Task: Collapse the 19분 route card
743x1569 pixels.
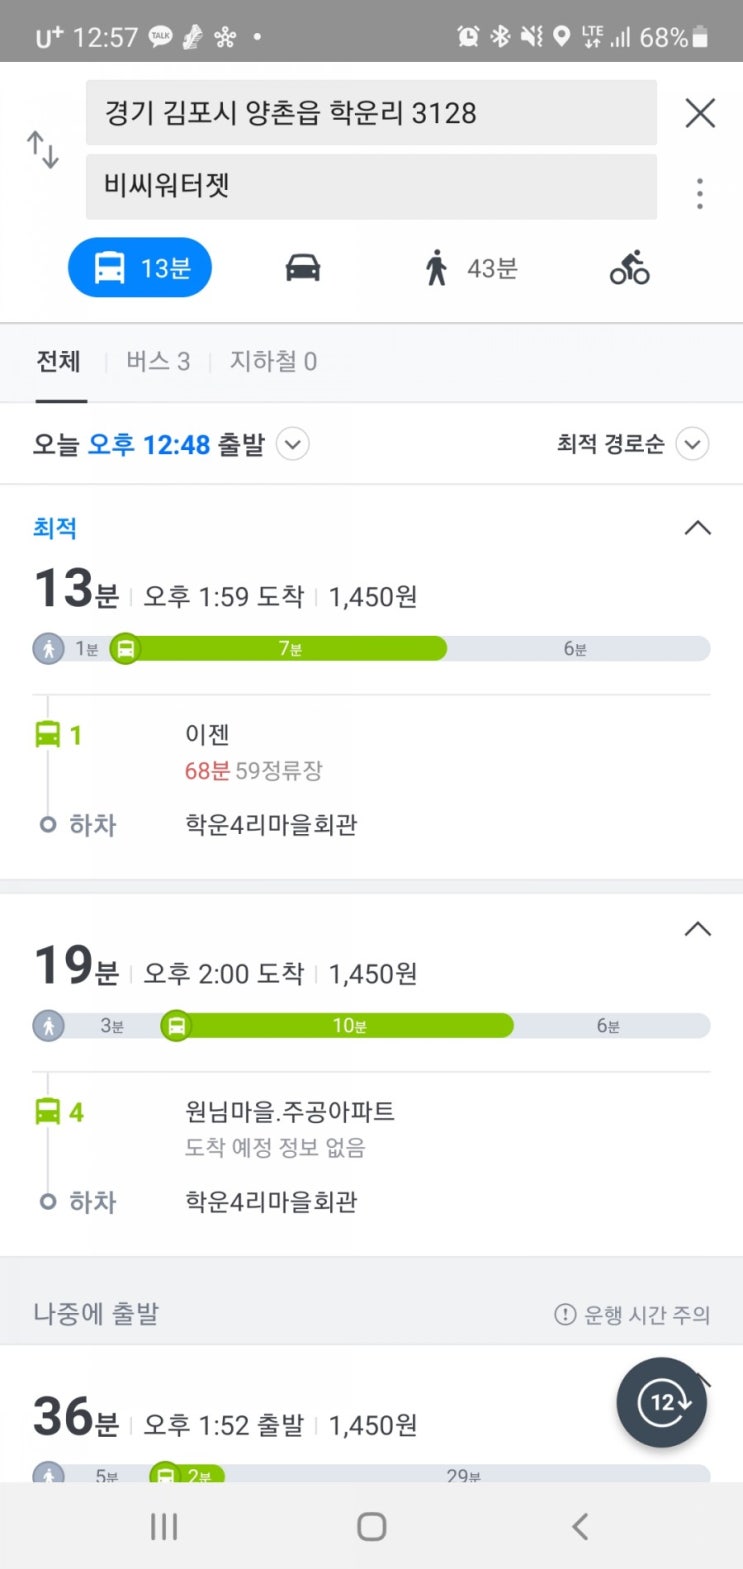Action: (697, 929)
